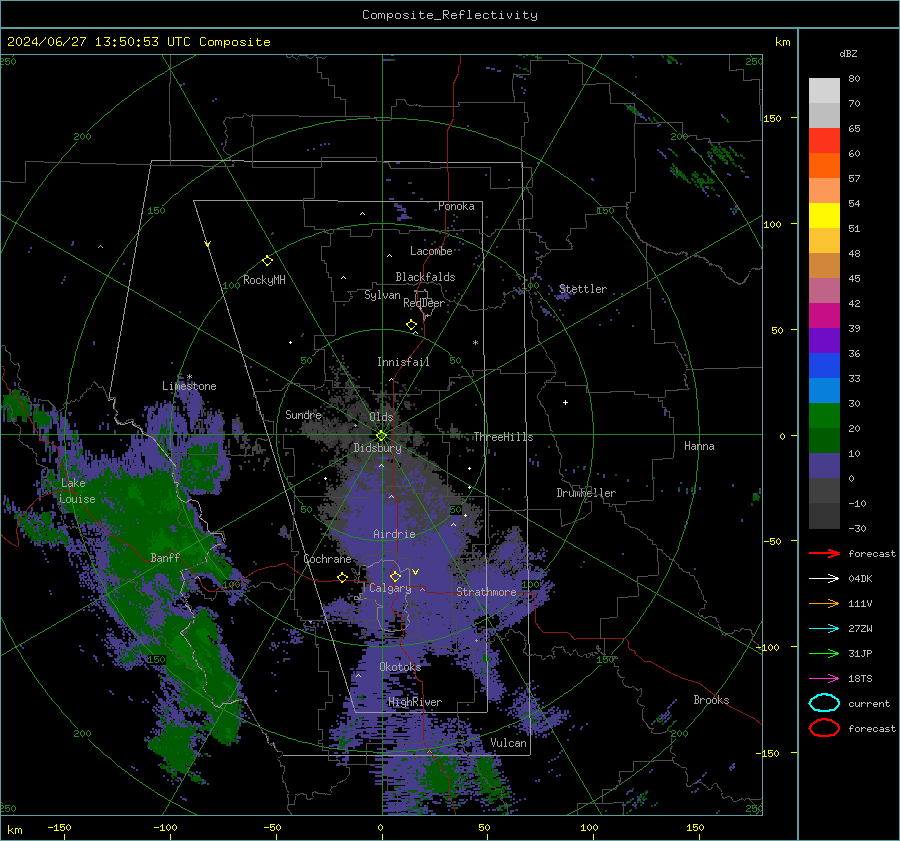Viewport: 900px width, 841px height.
Task: Click the asterisk marker above Limestone label
Action: coord(189,377)
